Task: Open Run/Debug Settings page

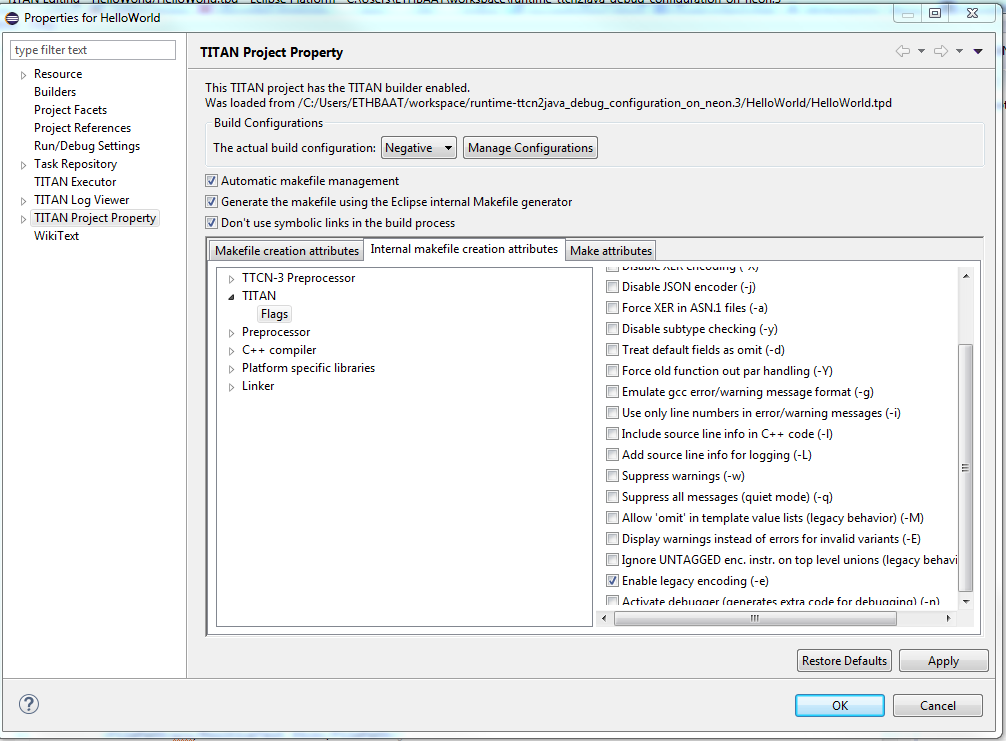Action: click(87, 146)
